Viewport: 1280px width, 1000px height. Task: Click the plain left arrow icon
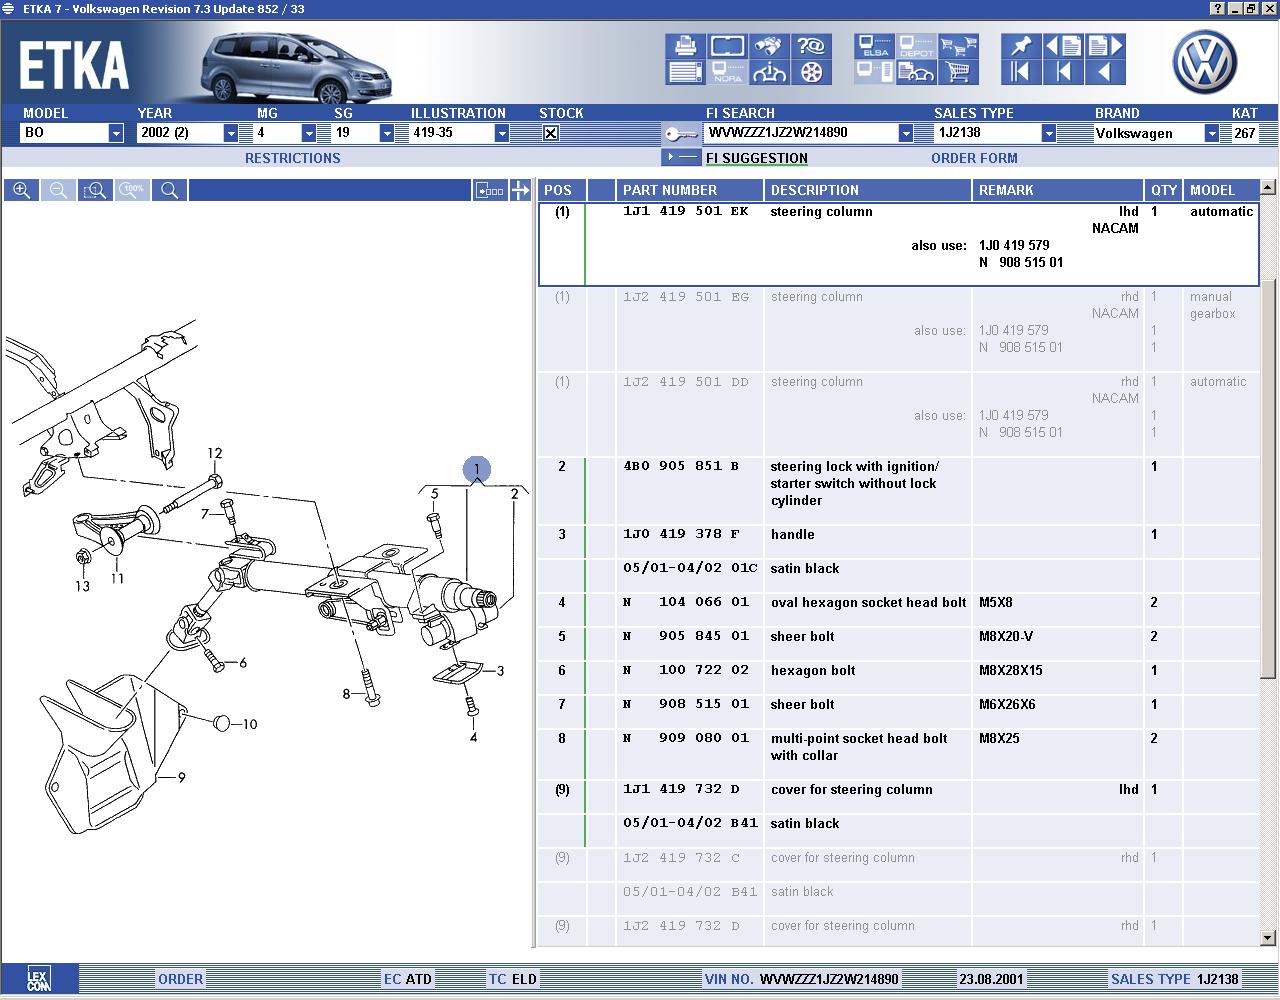[1105, 72]
